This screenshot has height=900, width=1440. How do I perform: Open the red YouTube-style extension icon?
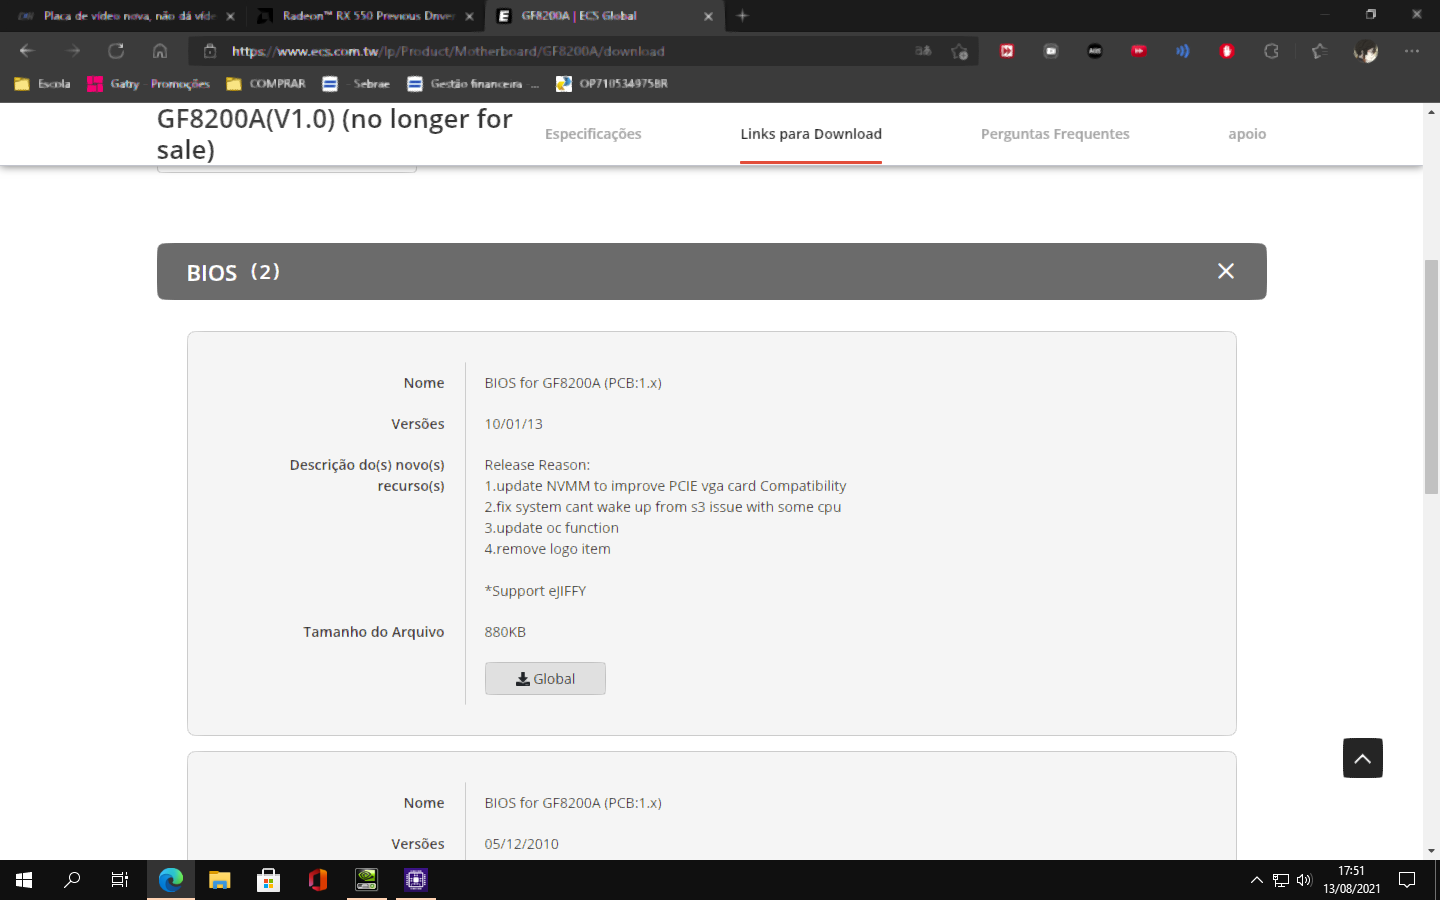[x=1139, y=51]
